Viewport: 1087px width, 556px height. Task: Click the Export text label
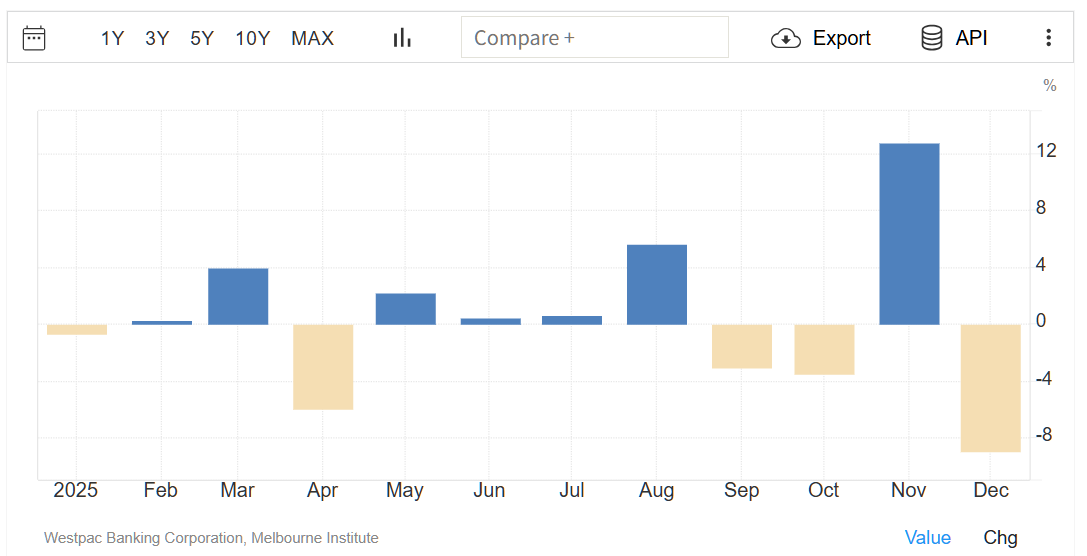click(841, 38)
